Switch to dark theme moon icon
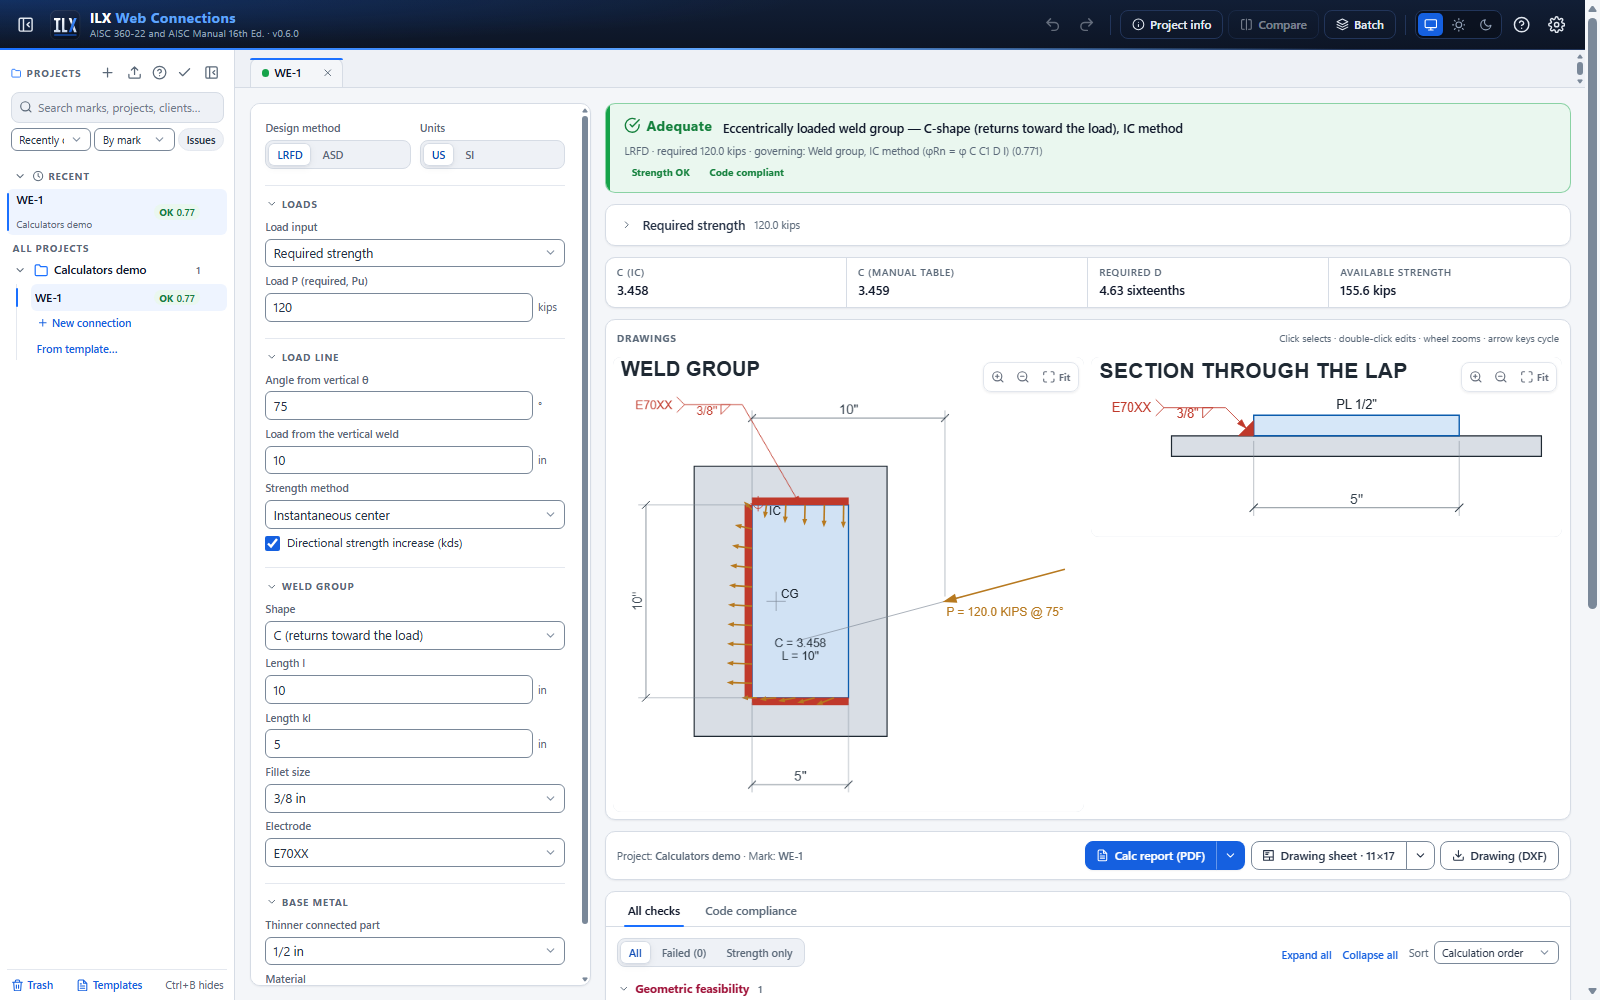Image resolution: width=1600 pixels, height=1000 pixels. click(x=1486, y=25)
